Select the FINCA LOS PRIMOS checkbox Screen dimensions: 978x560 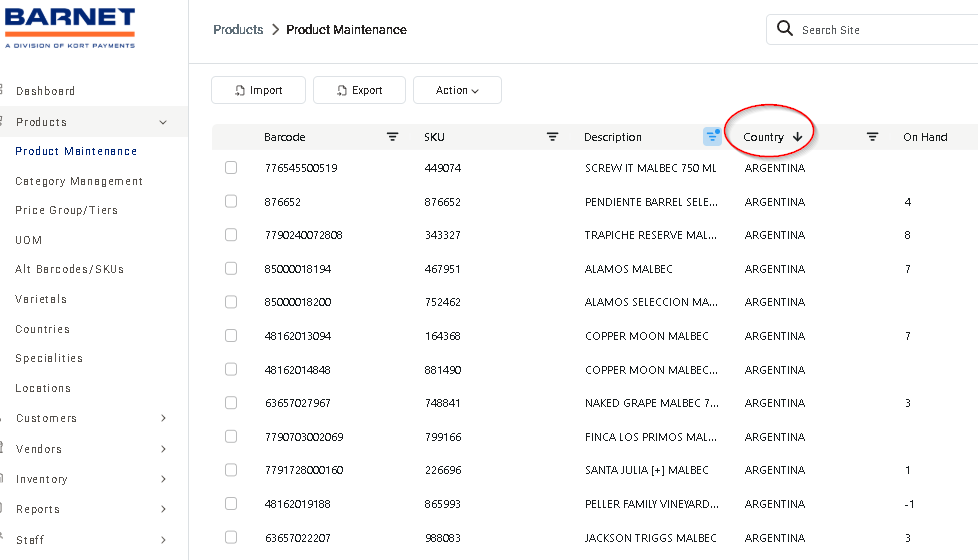[231, 437]
